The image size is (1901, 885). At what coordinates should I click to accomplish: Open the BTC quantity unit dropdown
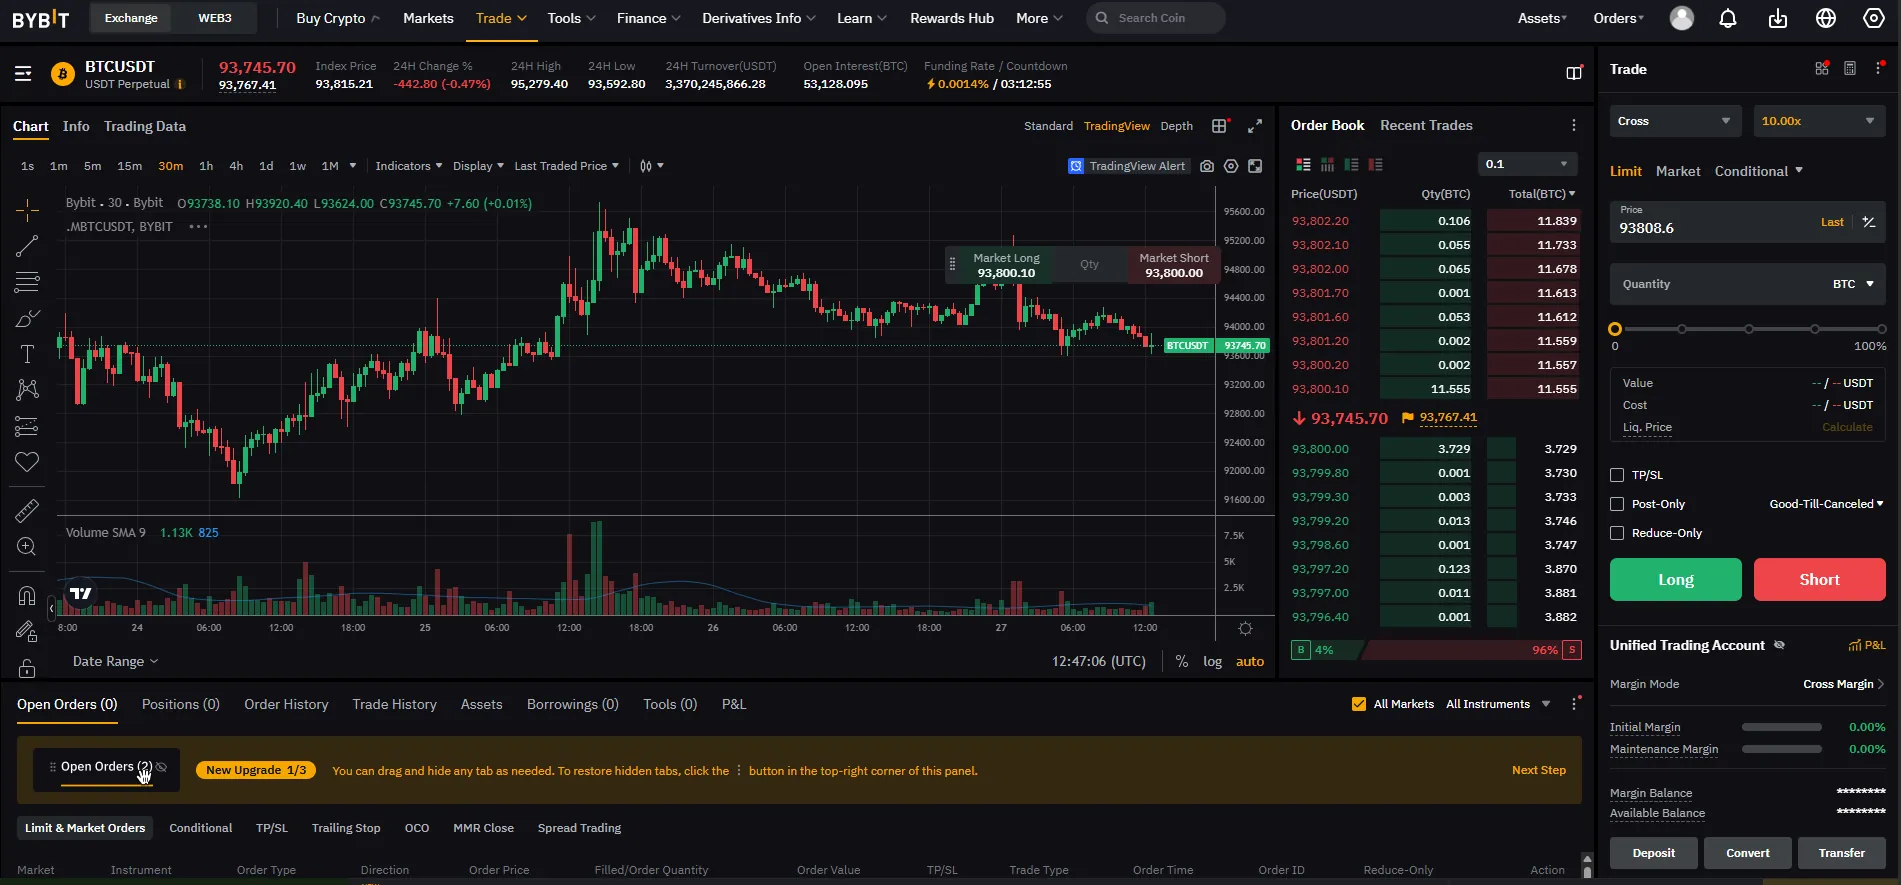(x=1853, y=284)
